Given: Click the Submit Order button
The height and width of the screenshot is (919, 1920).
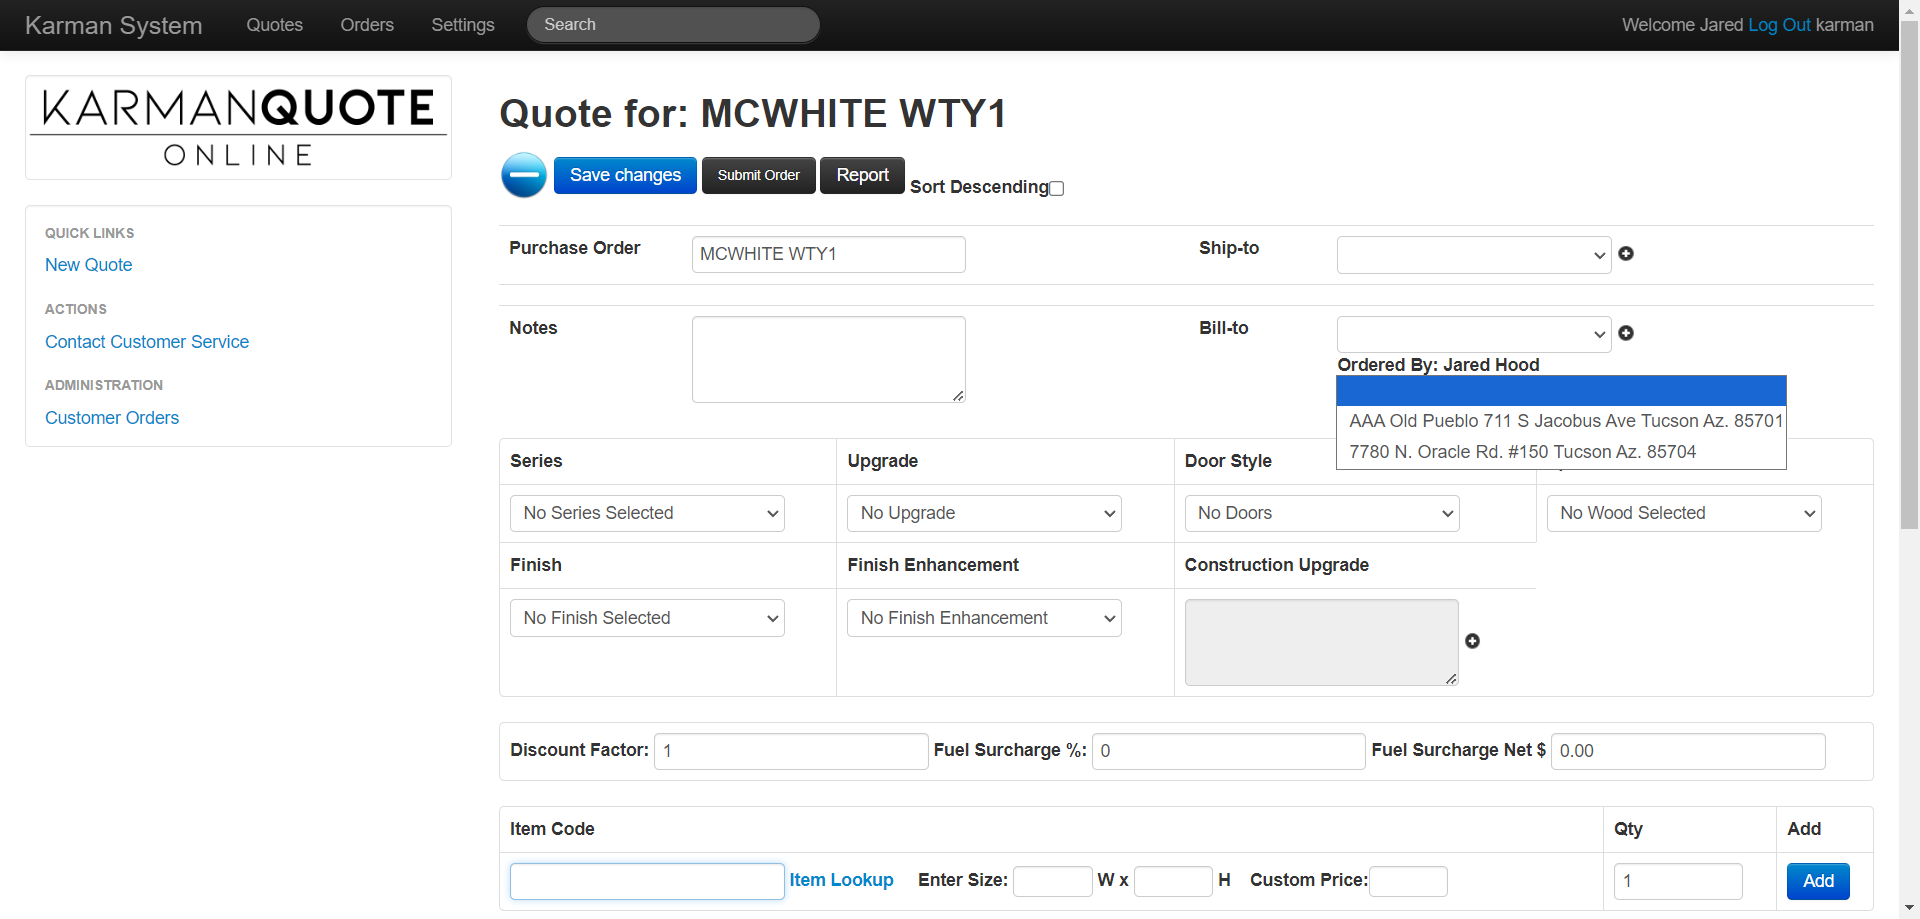Looking at the screenshot, I should tap(758, 175).
